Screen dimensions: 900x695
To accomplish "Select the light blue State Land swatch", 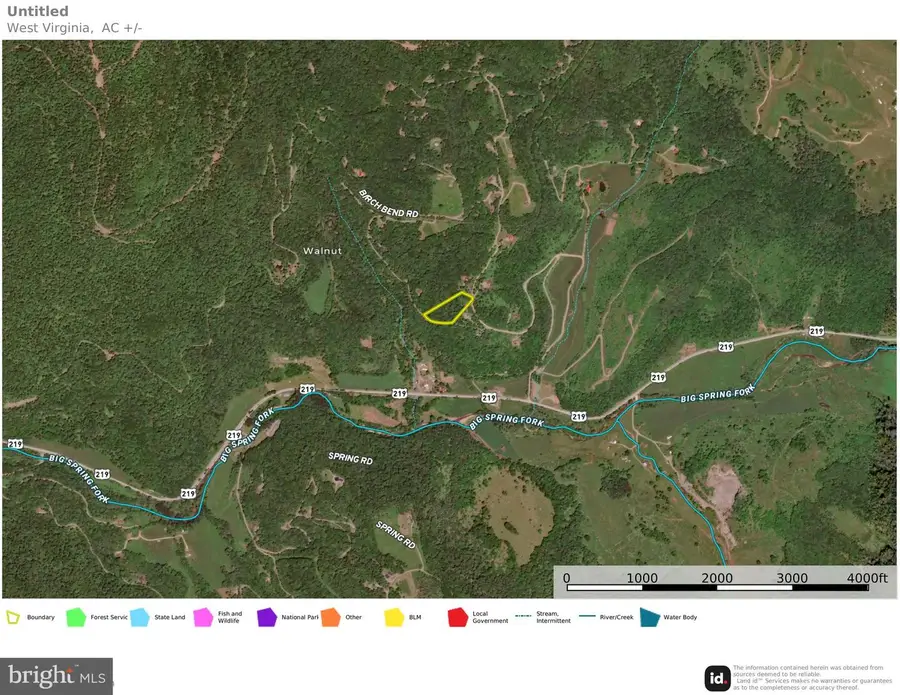I will (139, 618).
